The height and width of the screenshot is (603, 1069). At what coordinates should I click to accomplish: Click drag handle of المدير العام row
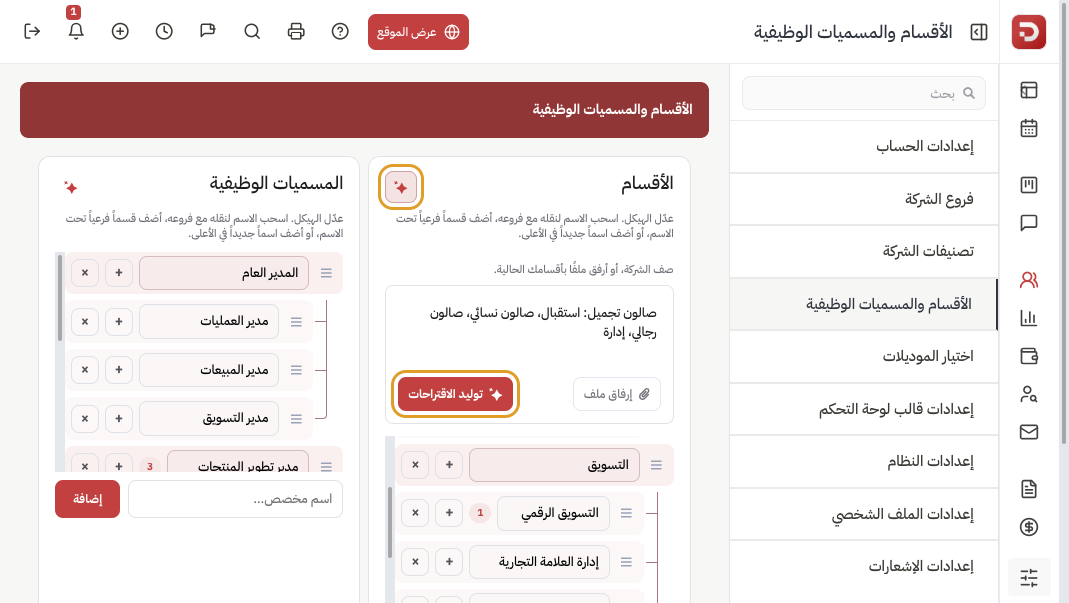coord(326,273)
